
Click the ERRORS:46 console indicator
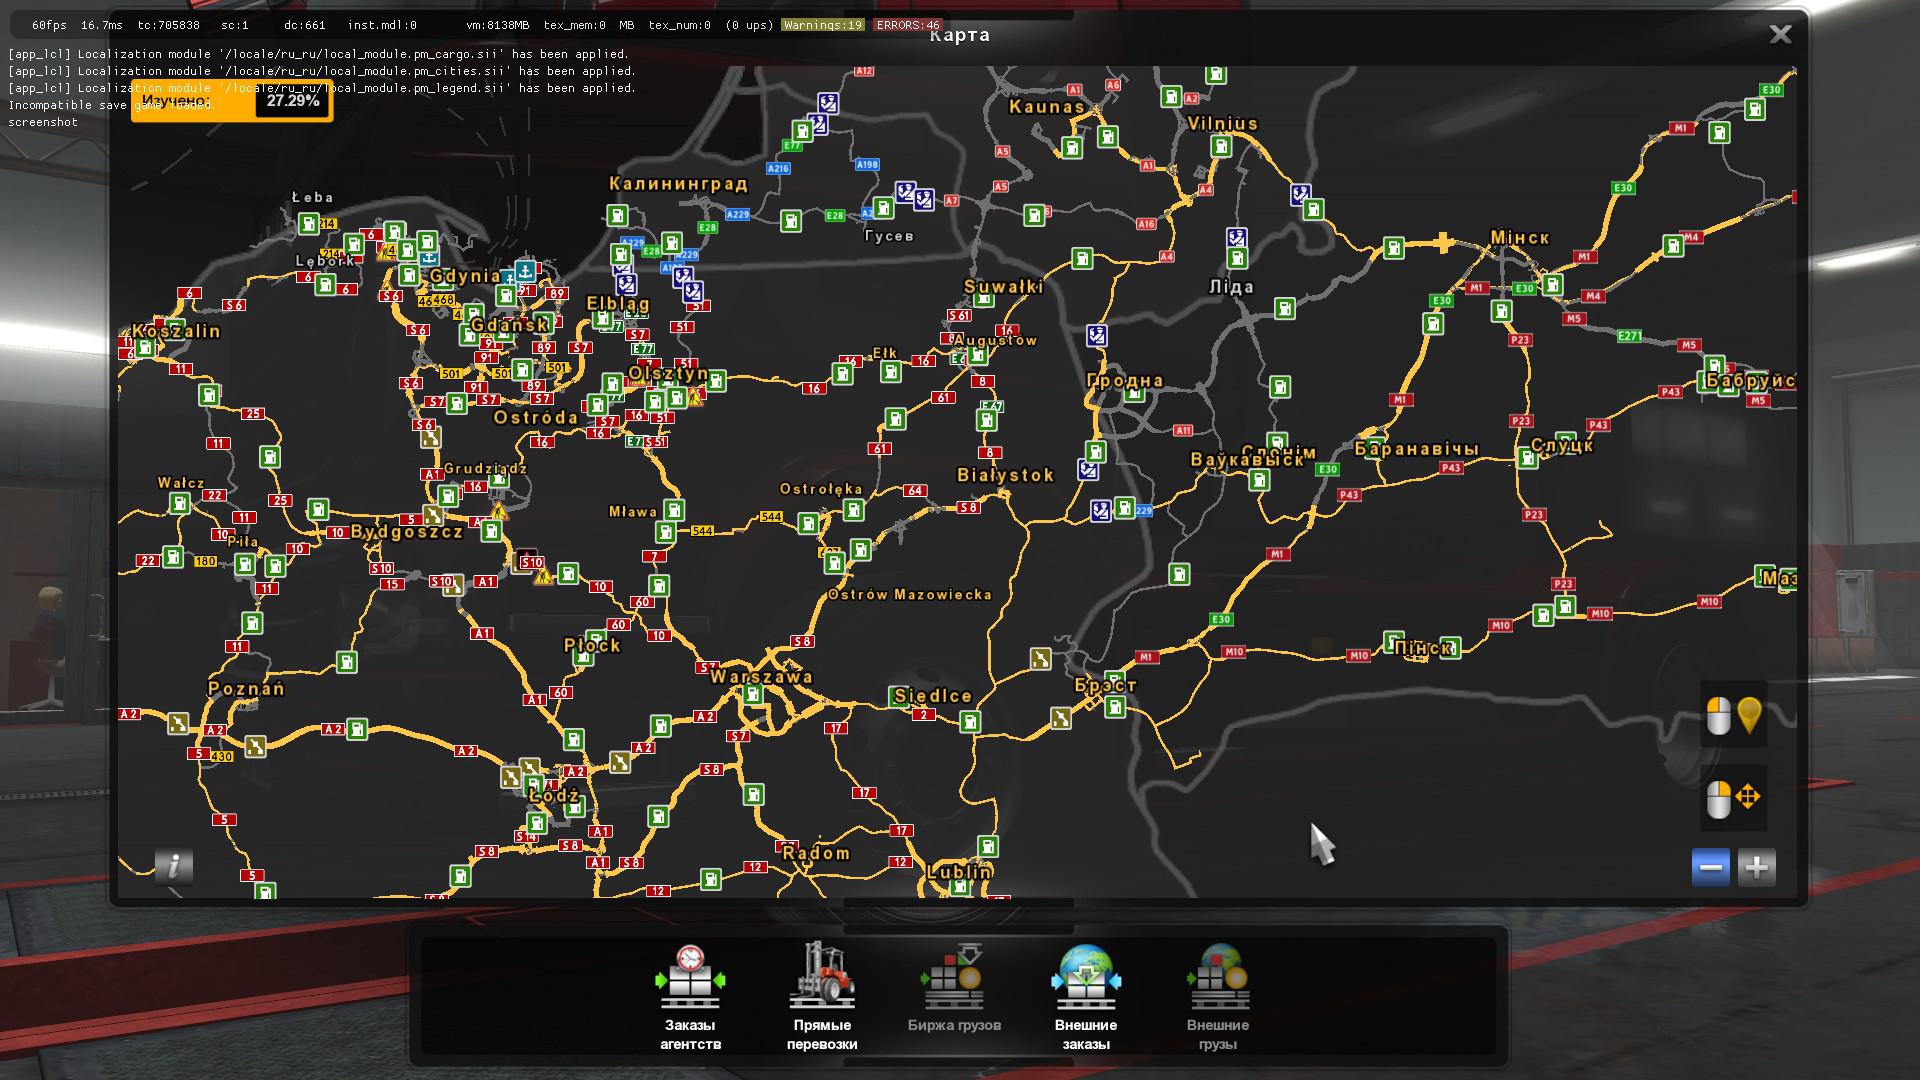[x=907, y=25]
